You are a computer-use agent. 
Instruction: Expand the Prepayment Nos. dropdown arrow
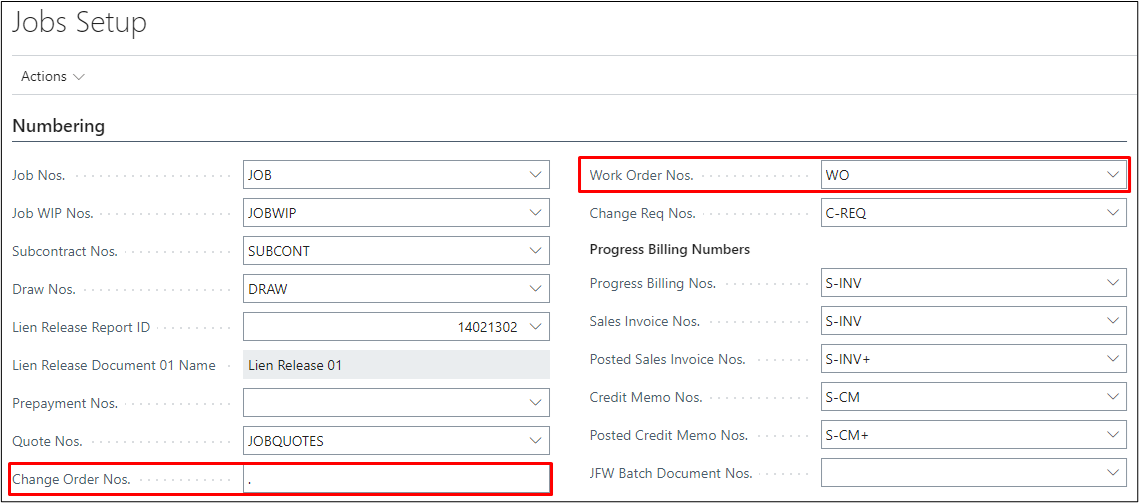(536, 403)
